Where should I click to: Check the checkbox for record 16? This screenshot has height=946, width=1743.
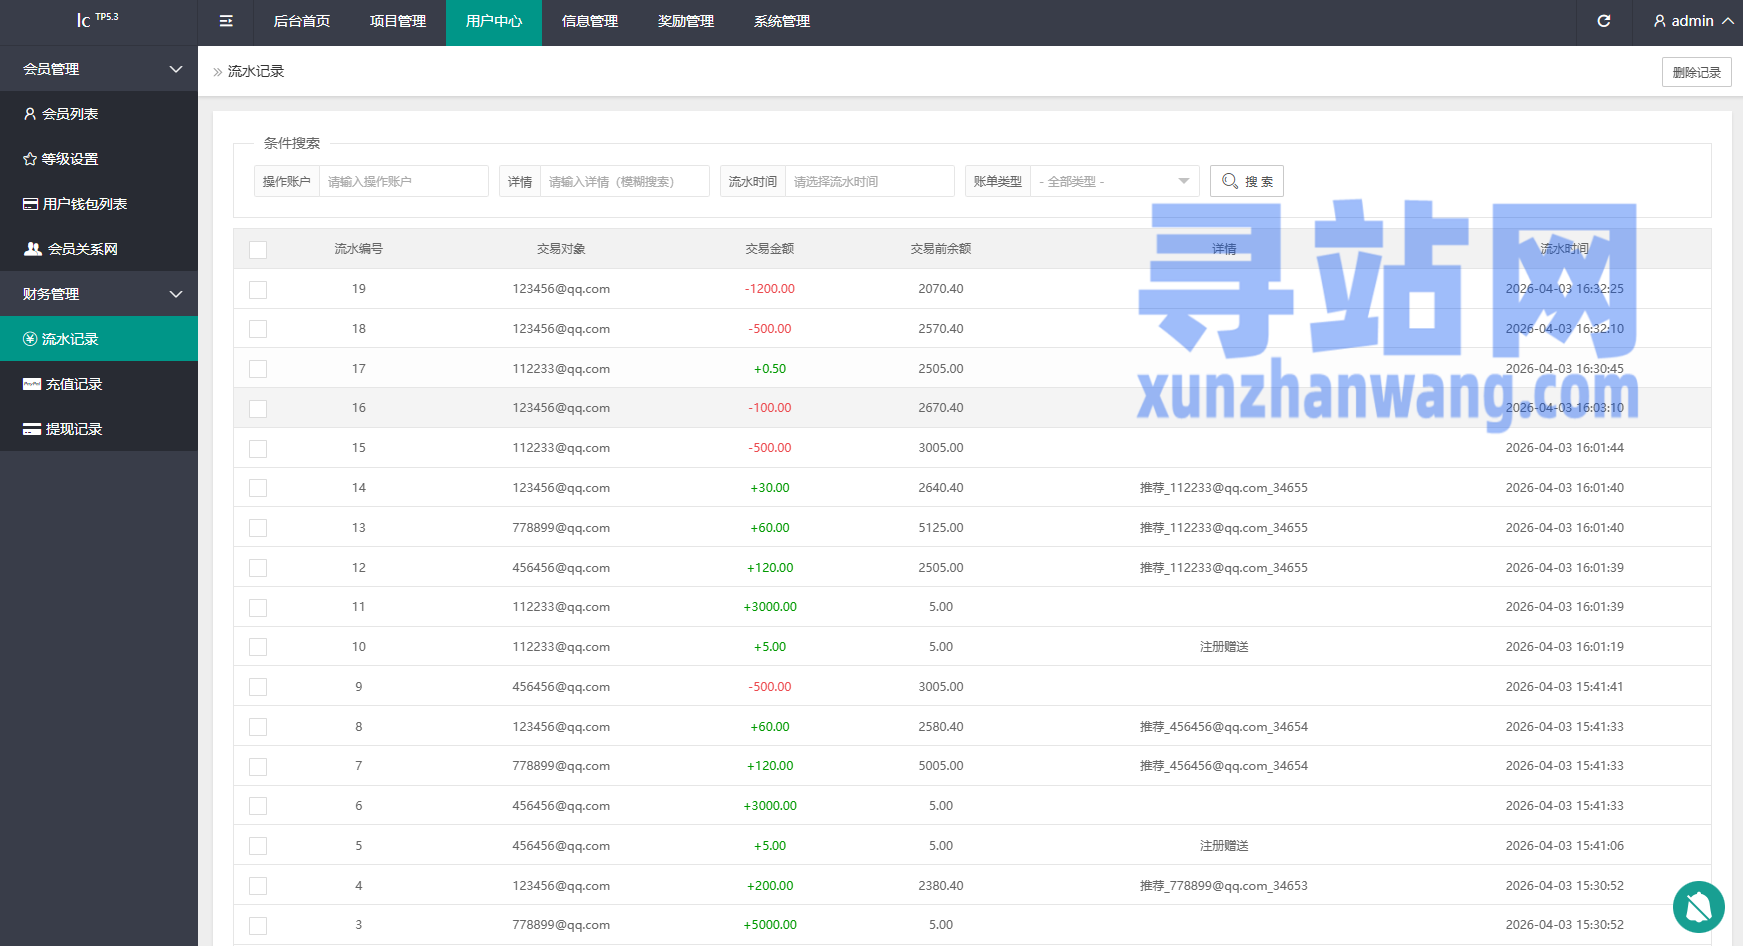[x=258, y=408]
